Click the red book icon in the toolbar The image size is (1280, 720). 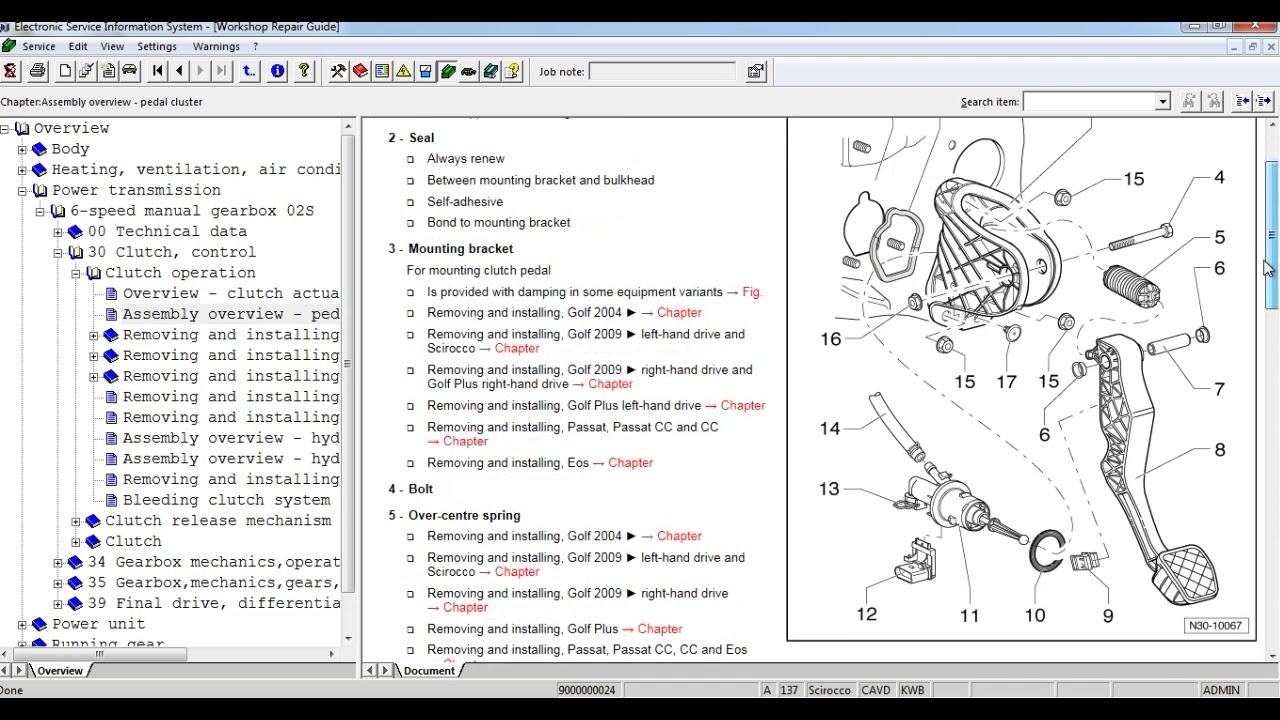click(x=360, y=71)
